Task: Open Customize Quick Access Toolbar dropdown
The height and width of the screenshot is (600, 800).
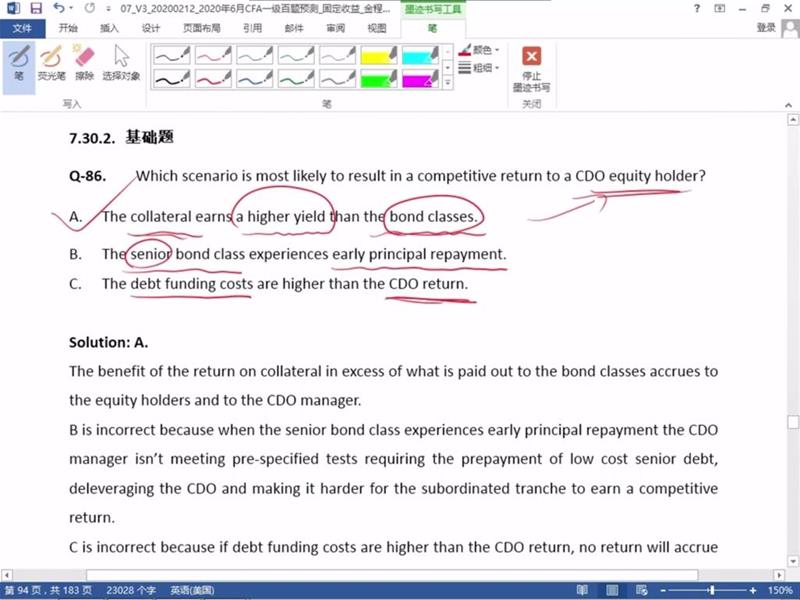Action: pyautogui.click(x=108, y=9)
